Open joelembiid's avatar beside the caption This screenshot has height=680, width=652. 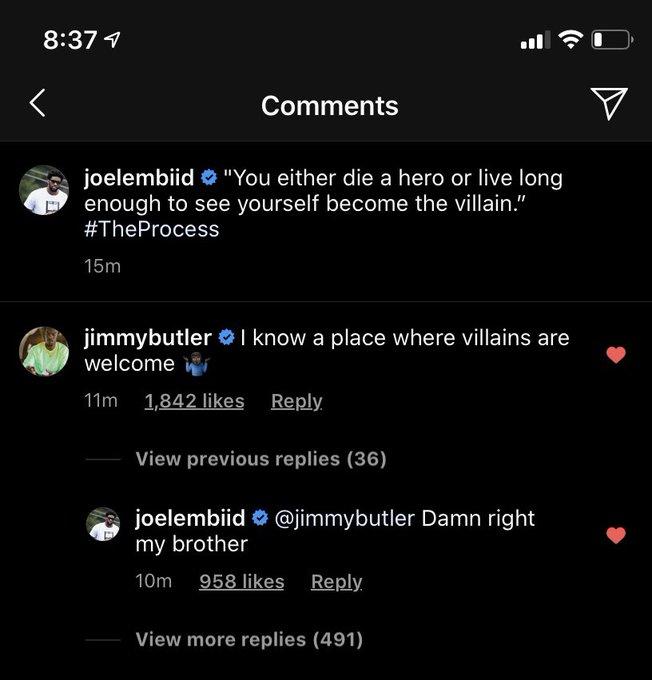[45, 190]
